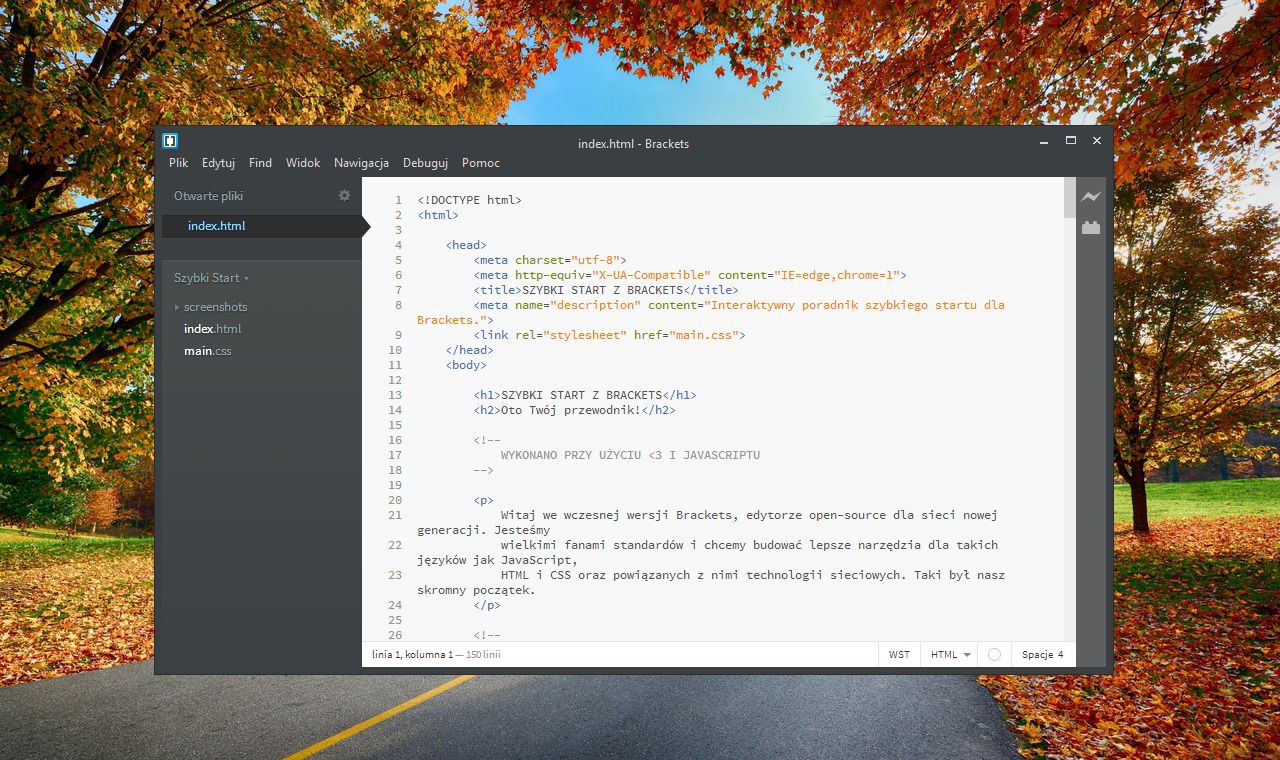Open the HTML language mode dropdown
The height and width of the screenshot is (760, 1280).
pyautogui.click(x=950, y=655)
